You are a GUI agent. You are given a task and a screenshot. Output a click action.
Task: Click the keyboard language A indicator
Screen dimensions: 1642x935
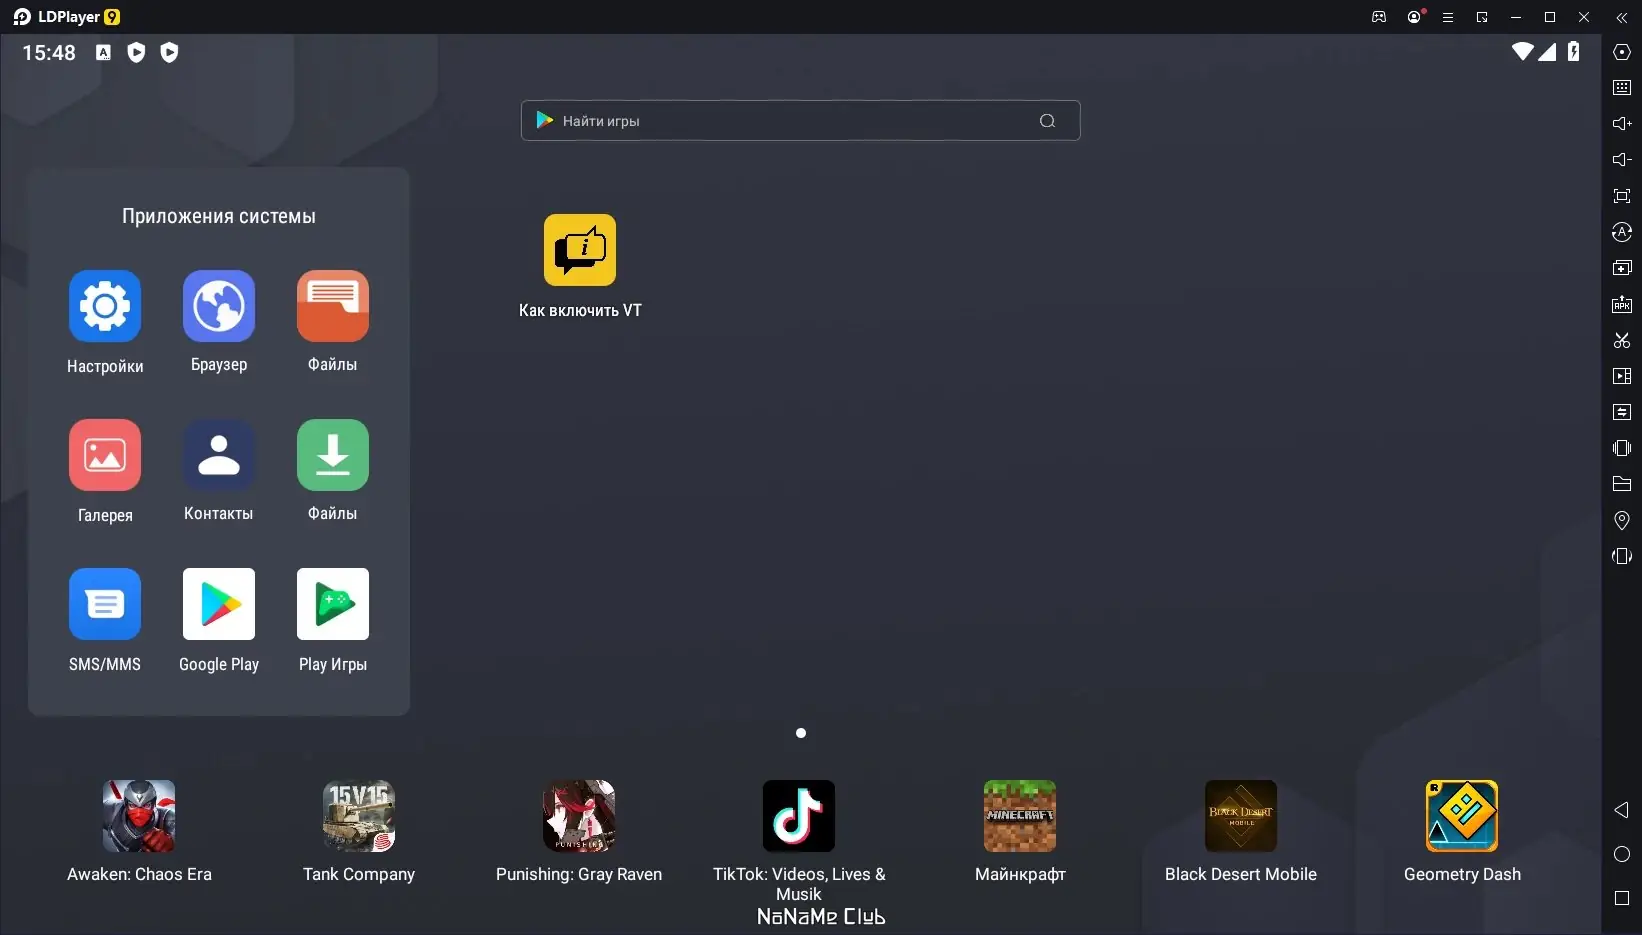pos(103,52)
